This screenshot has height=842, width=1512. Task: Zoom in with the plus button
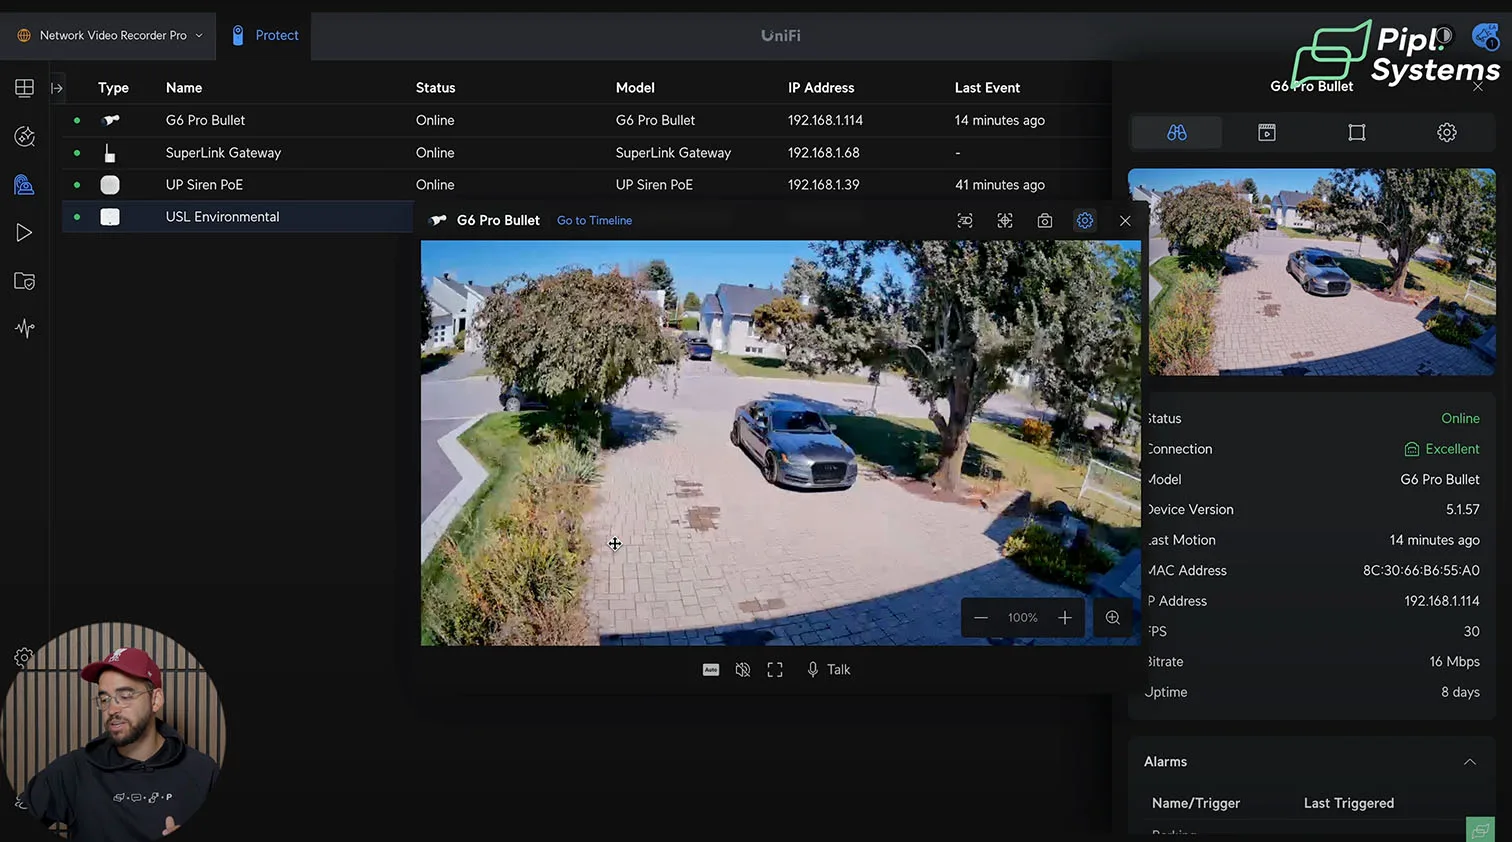pos(1065,618)
